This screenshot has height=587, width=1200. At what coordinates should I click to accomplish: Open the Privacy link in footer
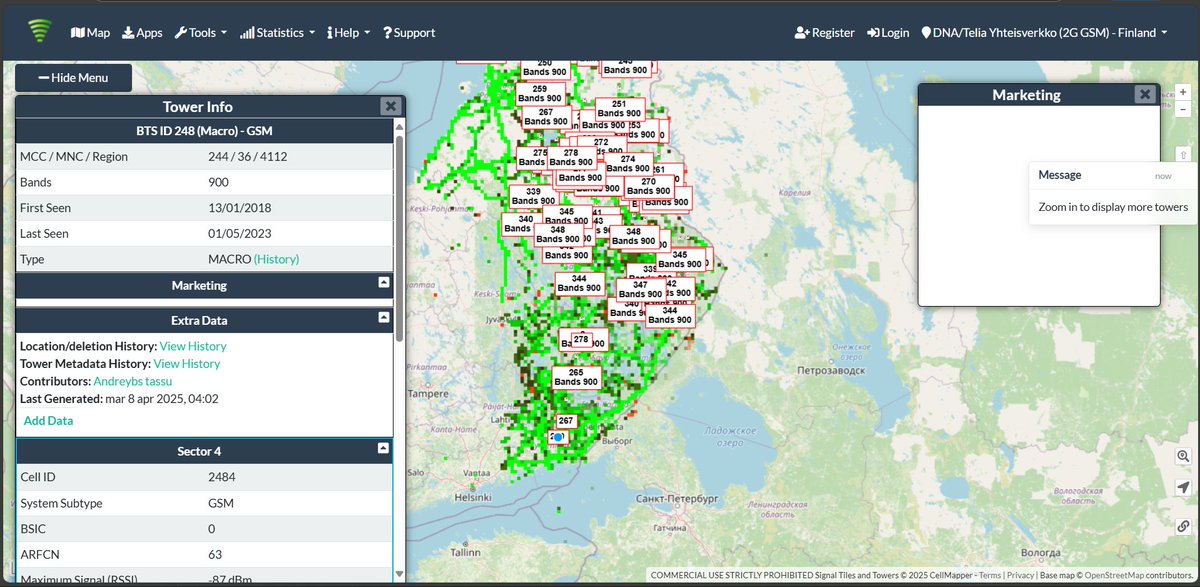pyautogui.click(x=1020, y=576)
